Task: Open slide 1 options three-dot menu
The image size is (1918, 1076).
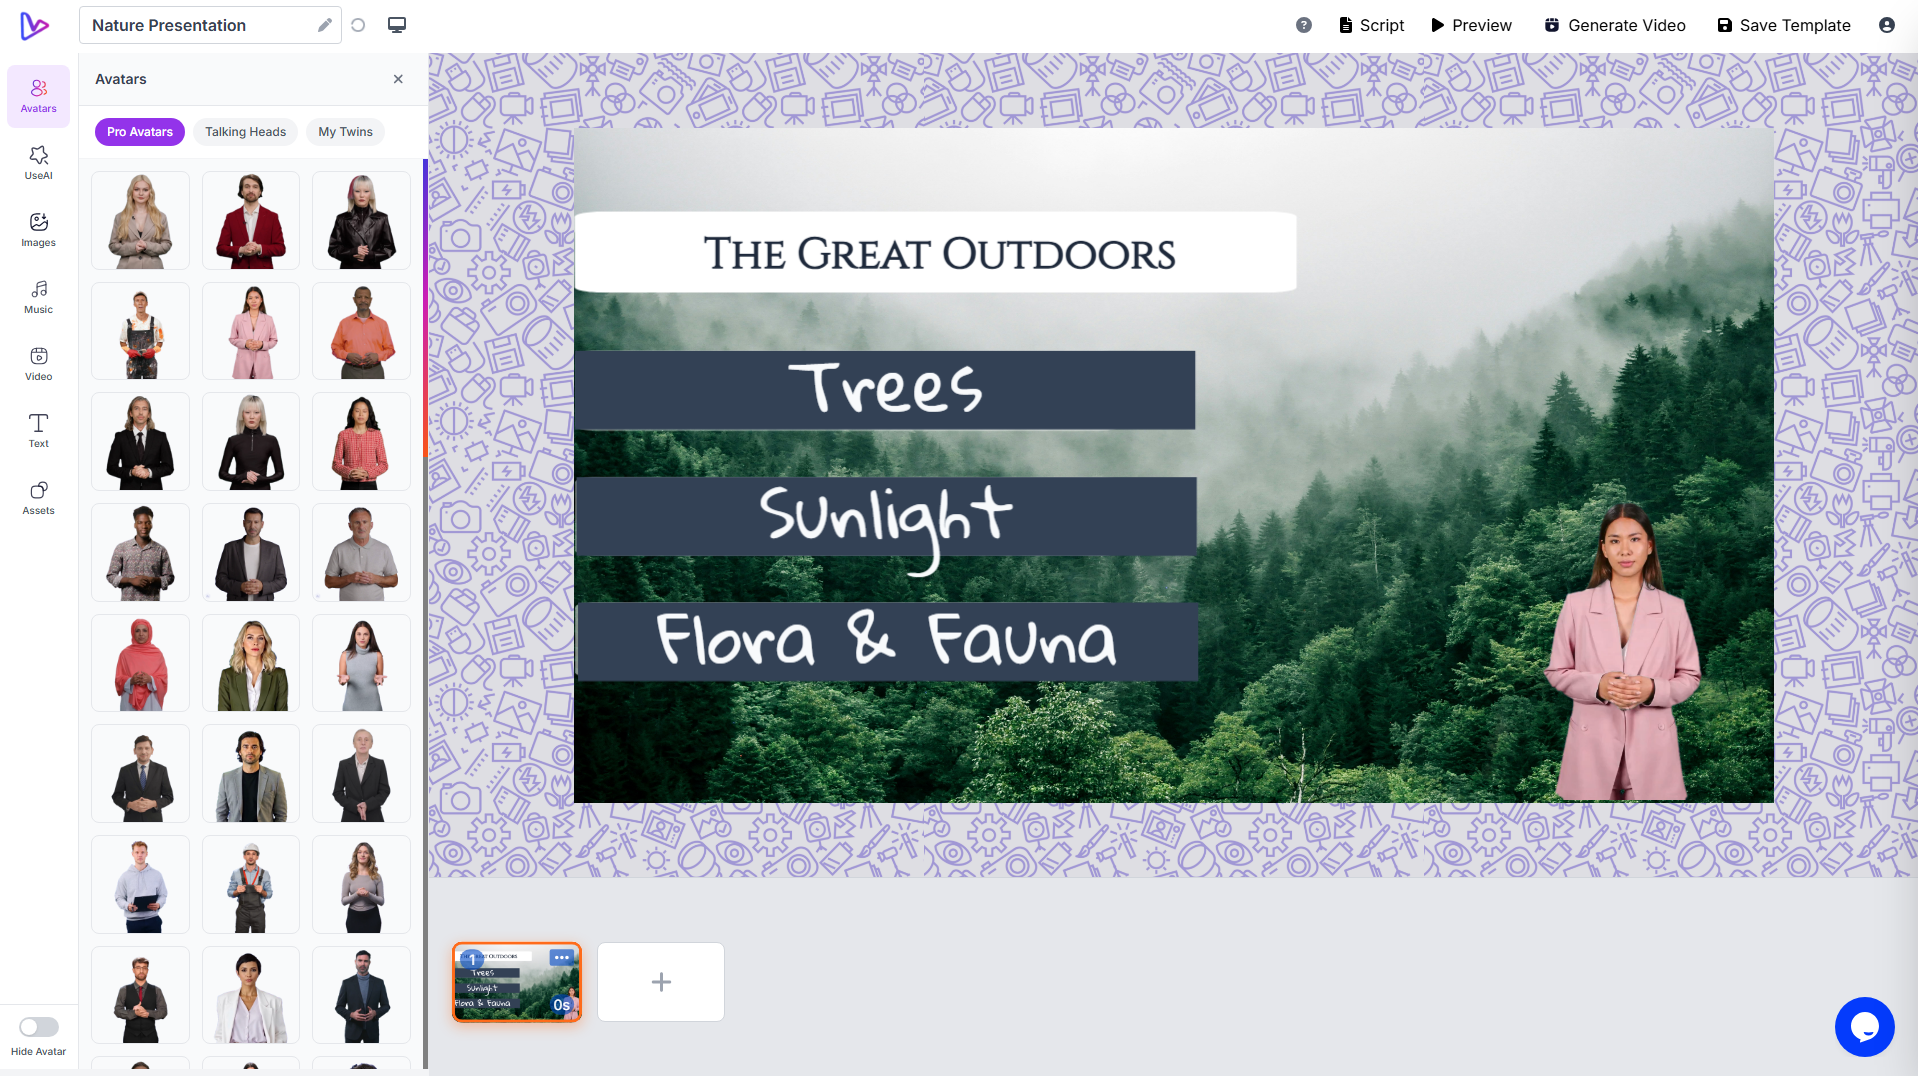Action: coord(562,957)
